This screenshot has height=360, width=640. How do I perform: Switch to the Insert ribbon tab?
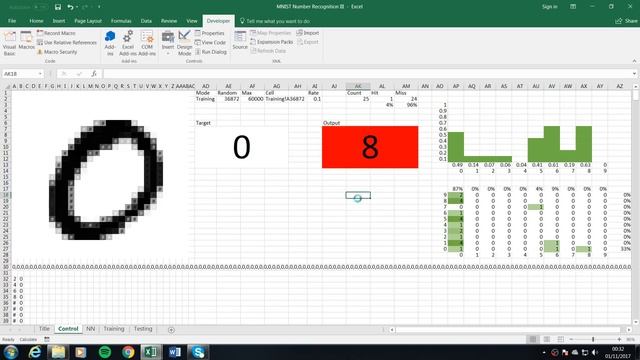(59, 21)
